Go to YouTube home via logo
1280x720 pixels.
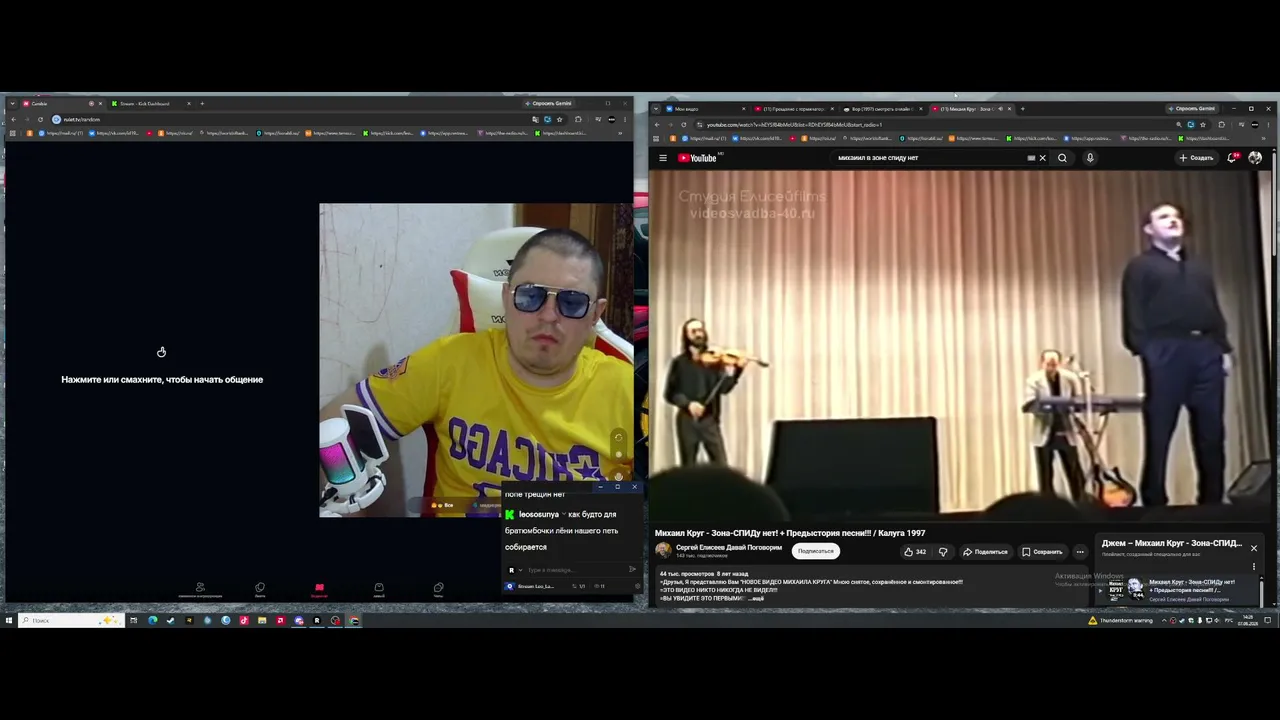point(698,158)
